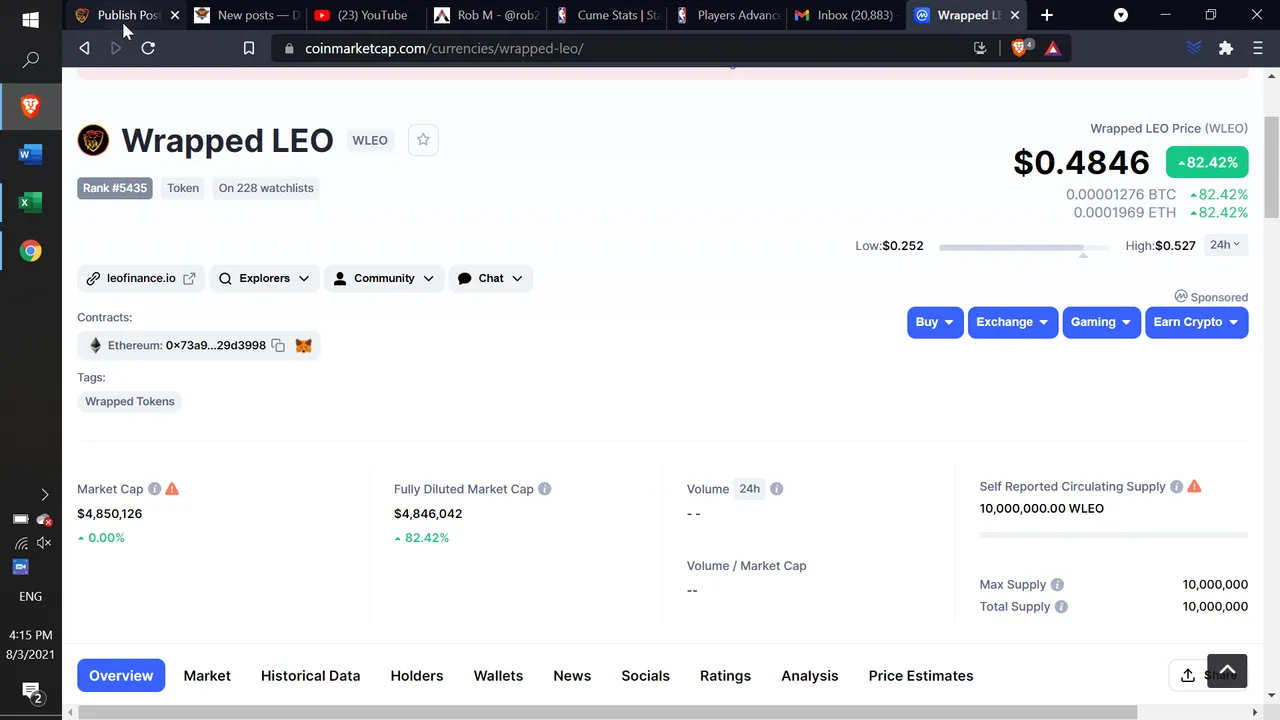Open Total Supply info icon
Screen dimensions: 1280x720
pyautogui.click(x=1061, y=606)
